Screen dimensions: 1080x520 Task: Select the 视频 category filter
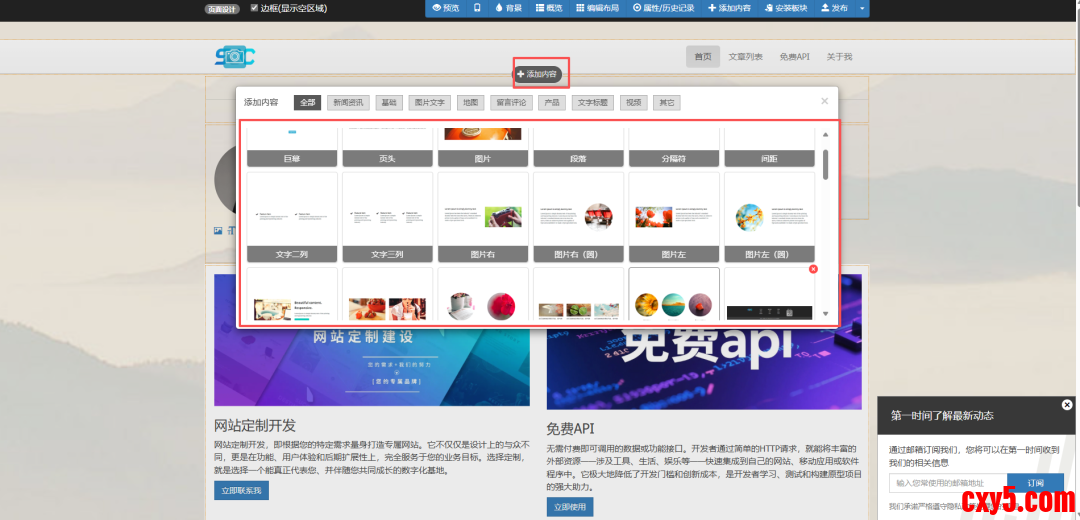[632, 102]
